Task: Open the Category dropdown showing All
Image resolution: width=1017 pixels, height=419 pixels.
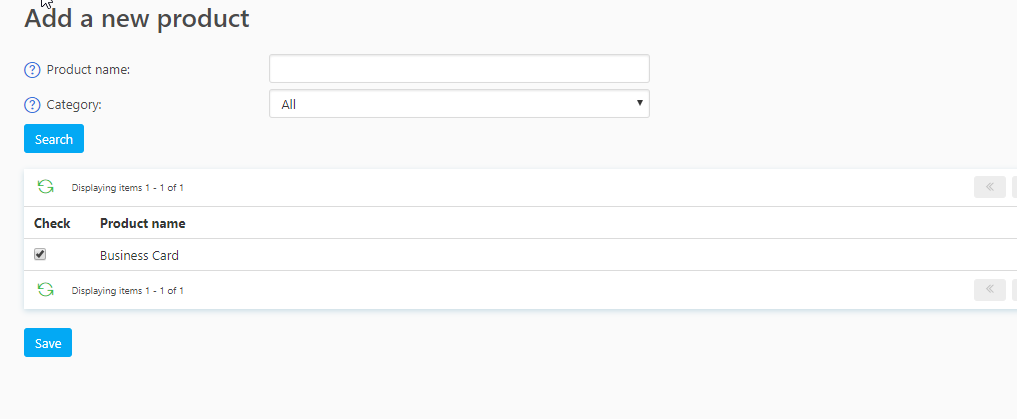Action: coord(459,104)
